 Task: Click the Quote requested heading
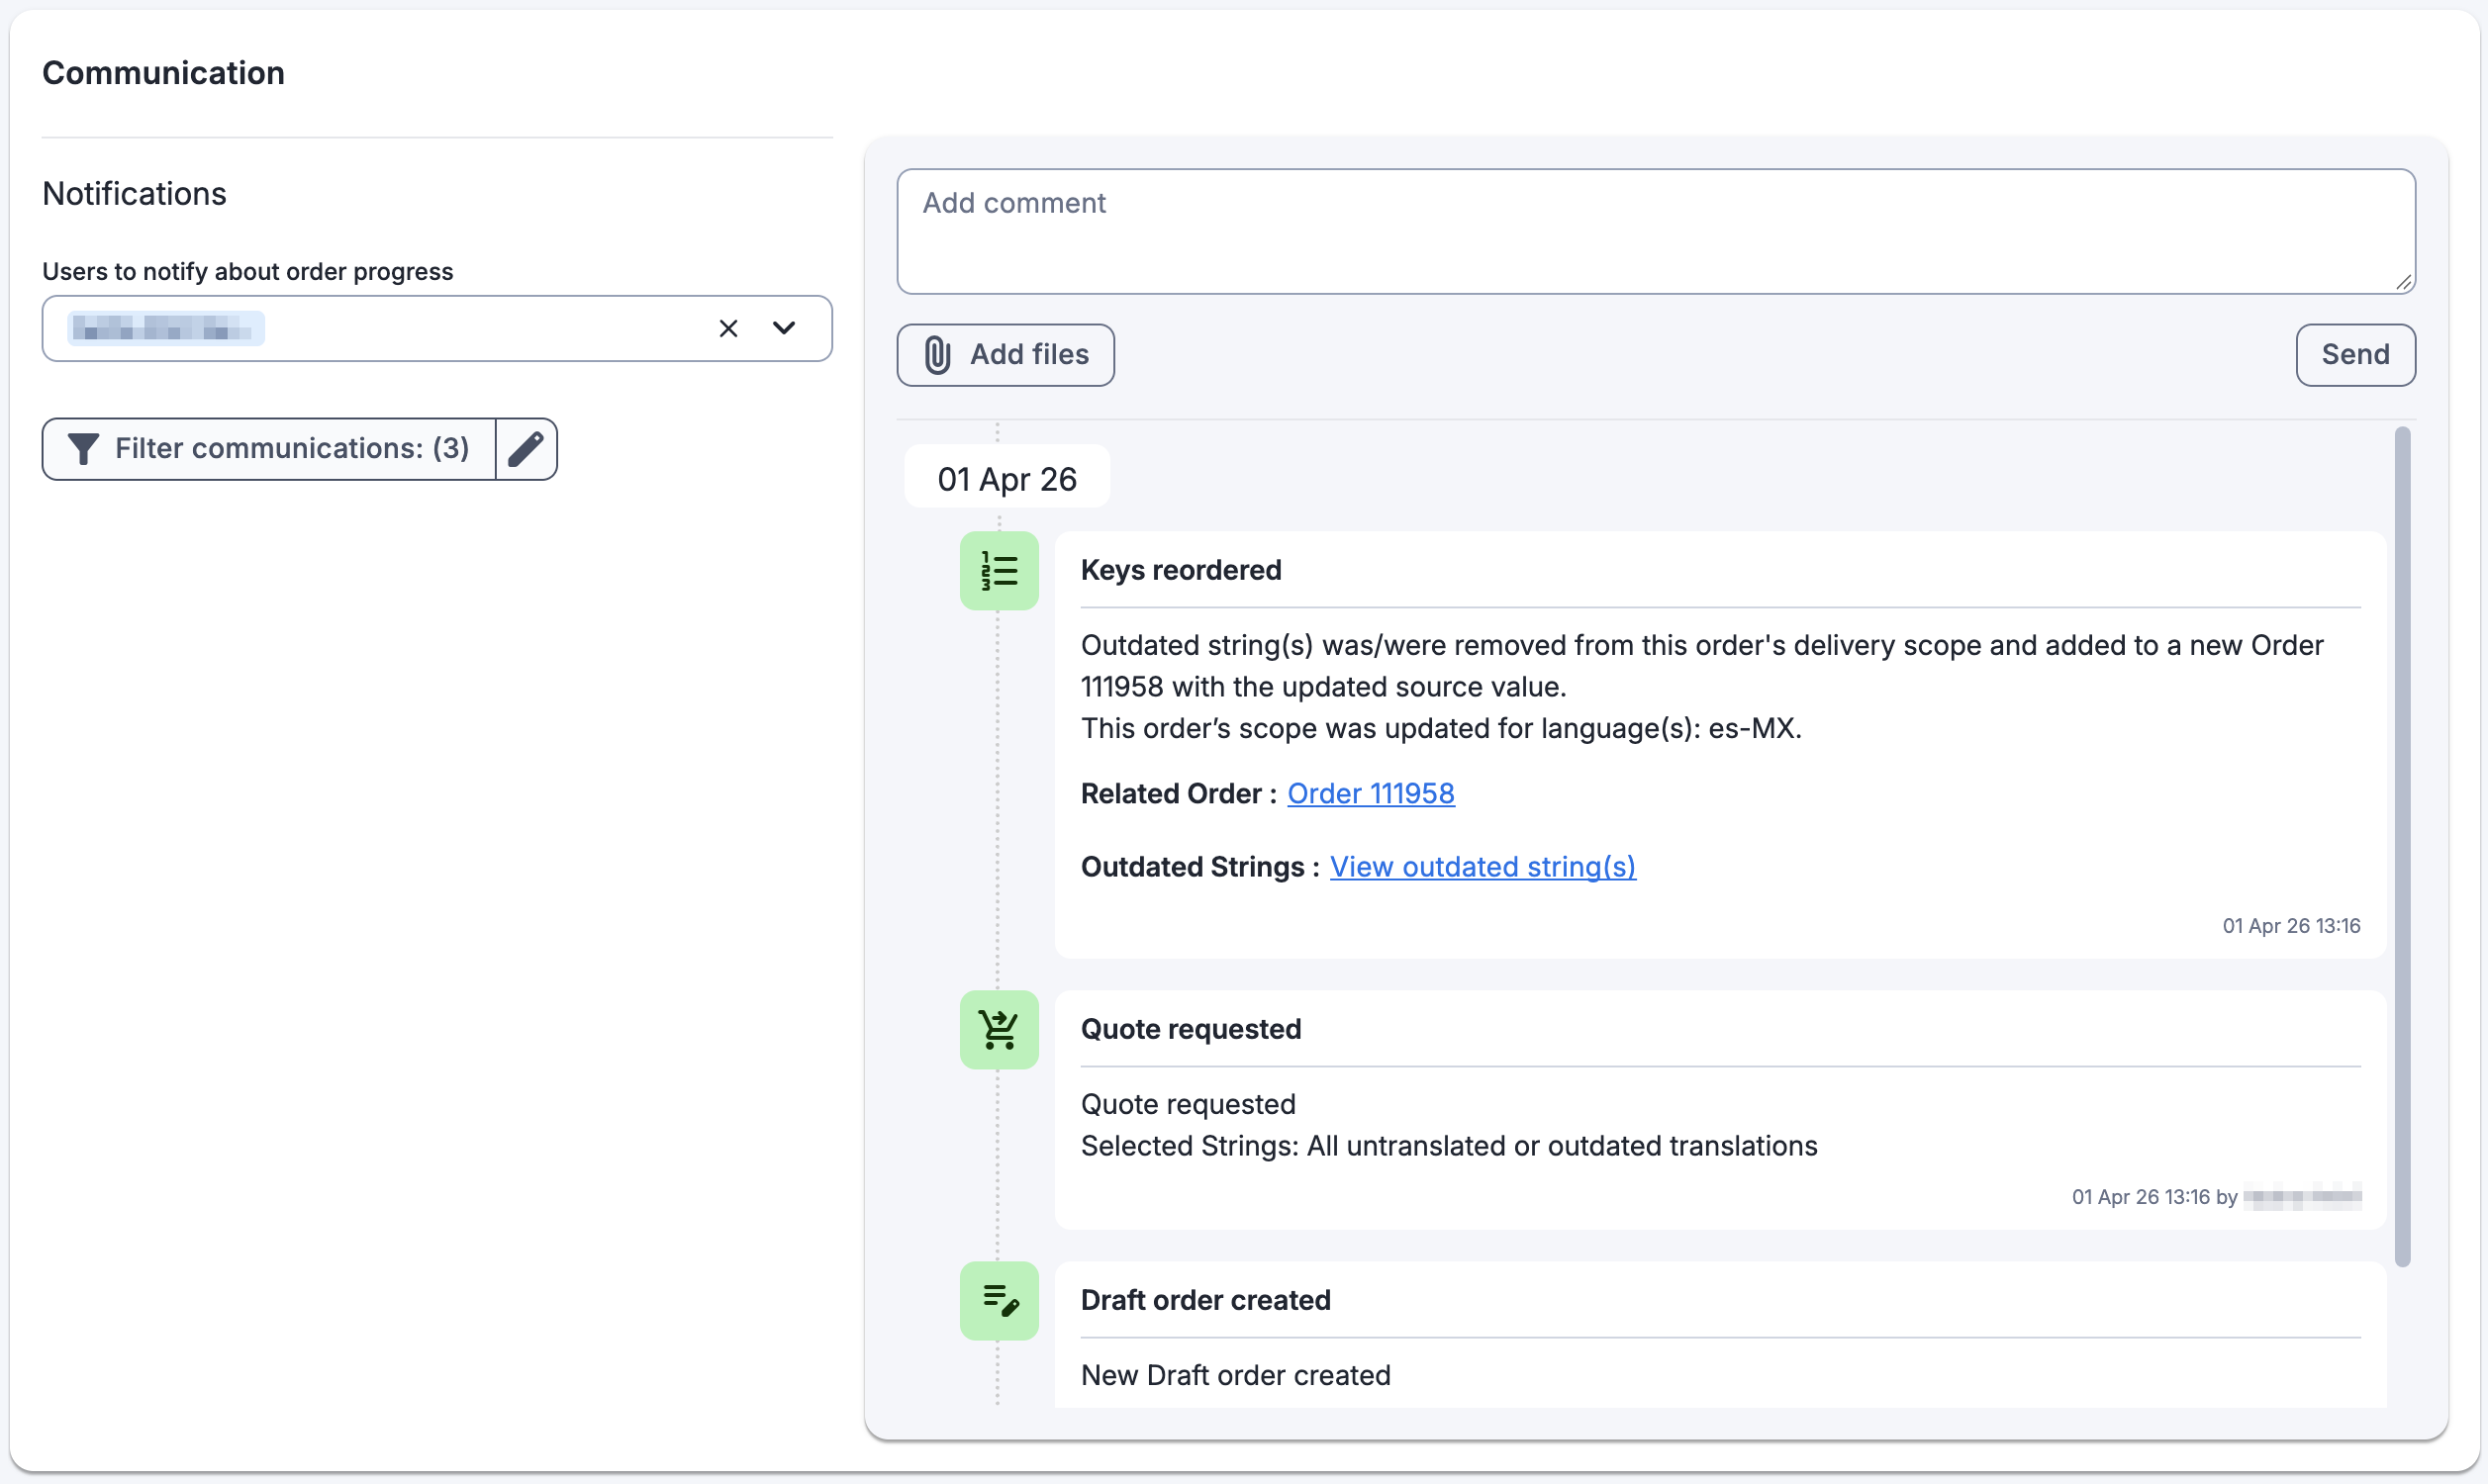point(1191,1029)
